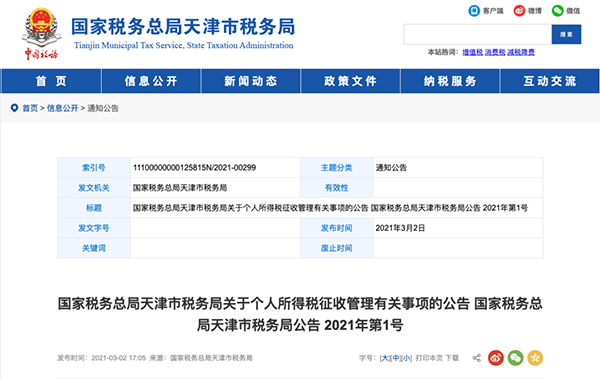This screenshot has height=379, width=600.
Task: Click date value 2021年3月2日
Action: click(400, 228)
